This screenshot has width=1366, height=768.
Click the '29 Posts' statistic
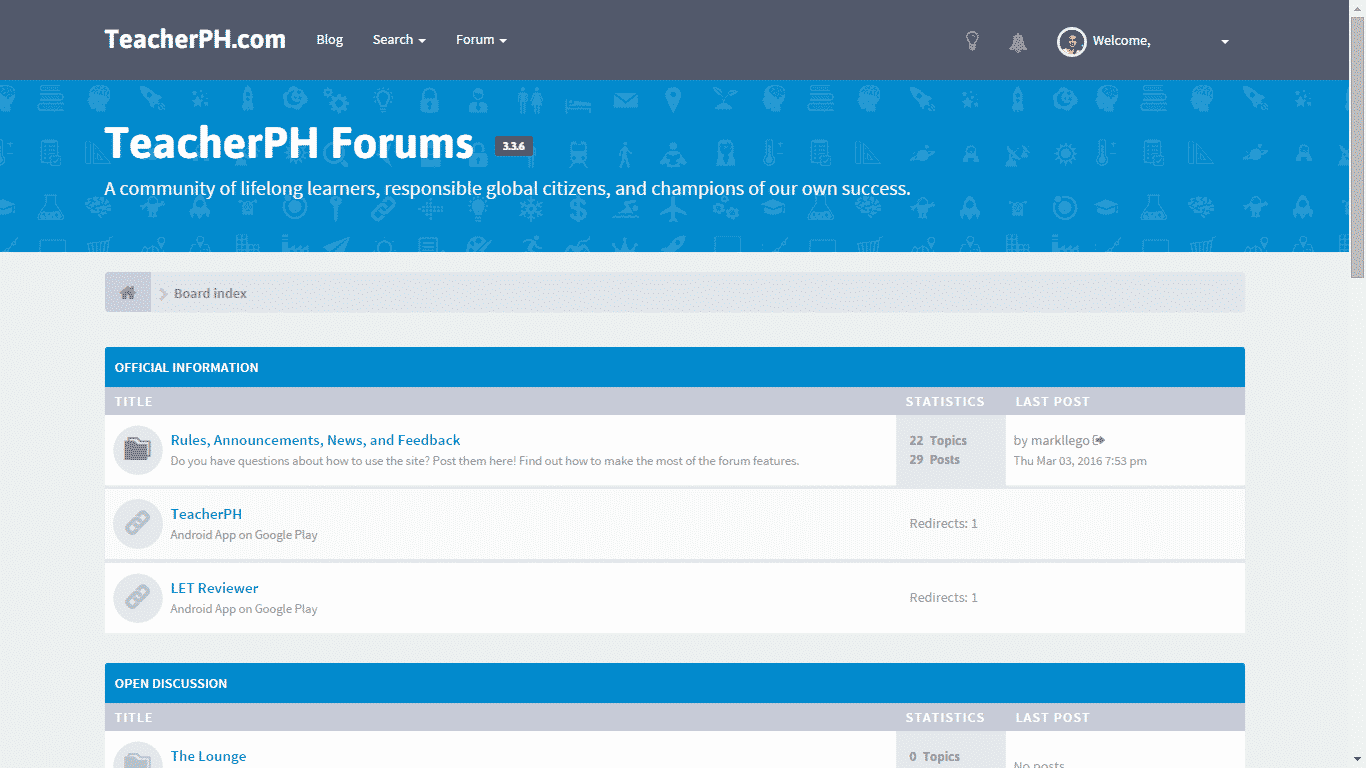click(x=934, y=460)
